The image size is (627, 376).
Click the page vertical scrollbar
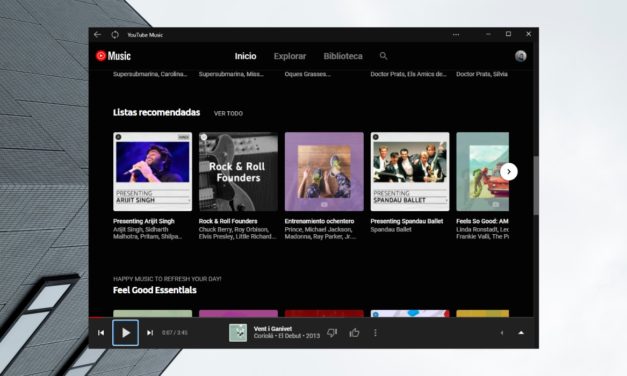point(536,186)
